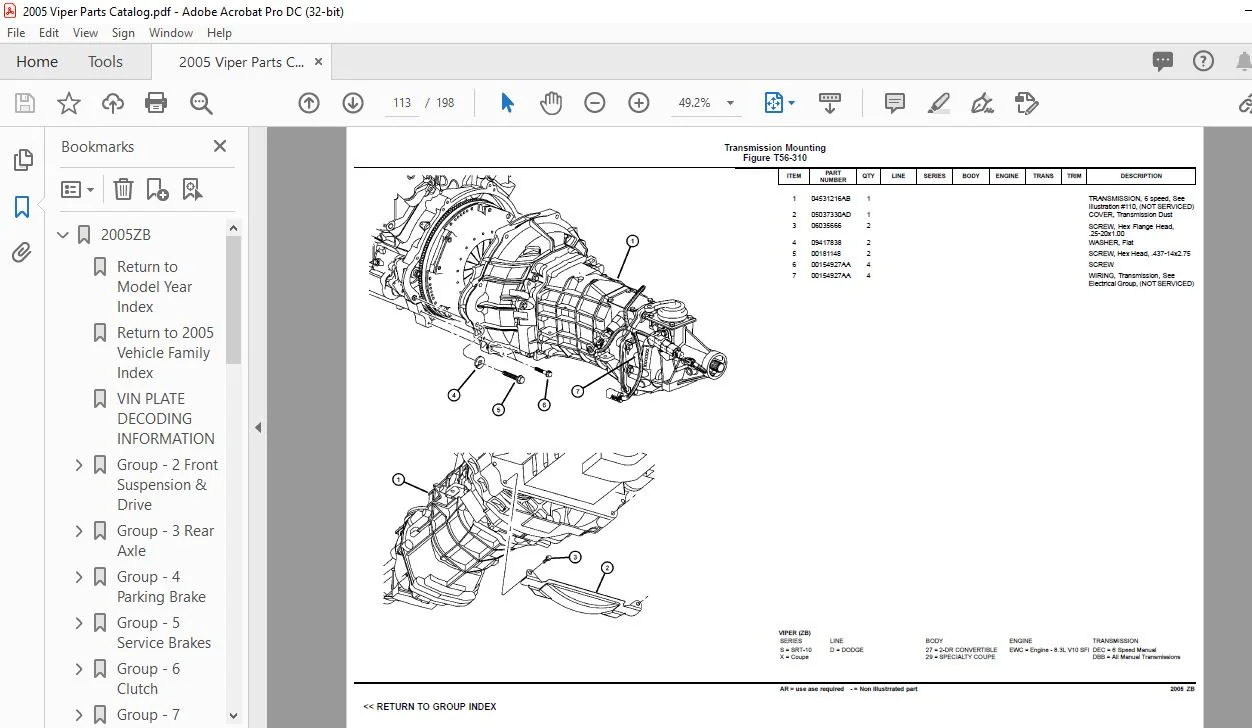Image resolution: width=1252 pixels, height=728 pixels.
Task: Open the Window menu
Action: coord(171,33)
